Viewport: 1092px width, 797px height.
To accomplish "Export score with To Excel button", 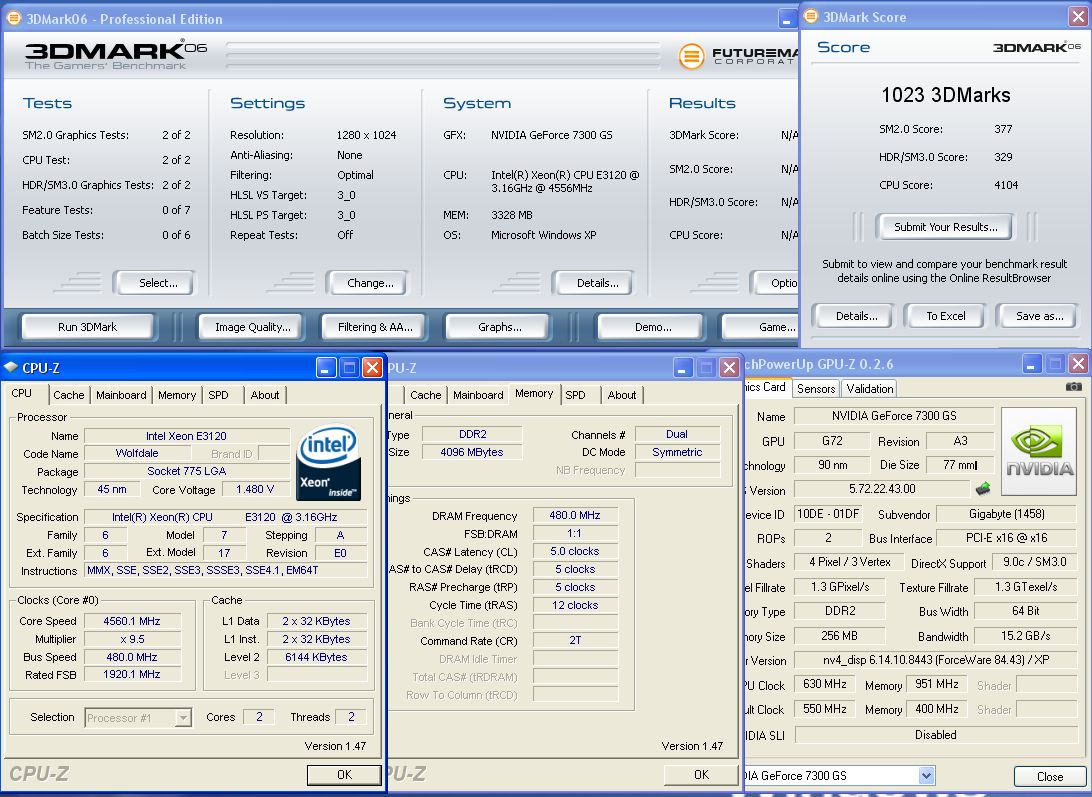I will coord(945,316).
